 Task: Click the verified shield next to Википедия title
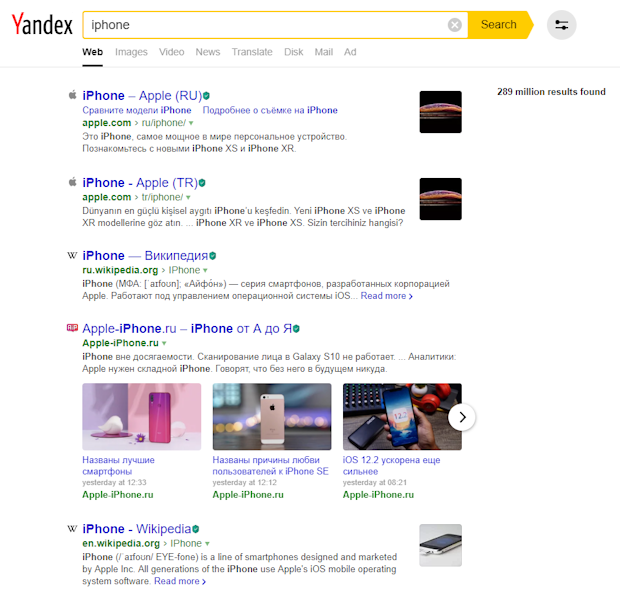point(213,256)
